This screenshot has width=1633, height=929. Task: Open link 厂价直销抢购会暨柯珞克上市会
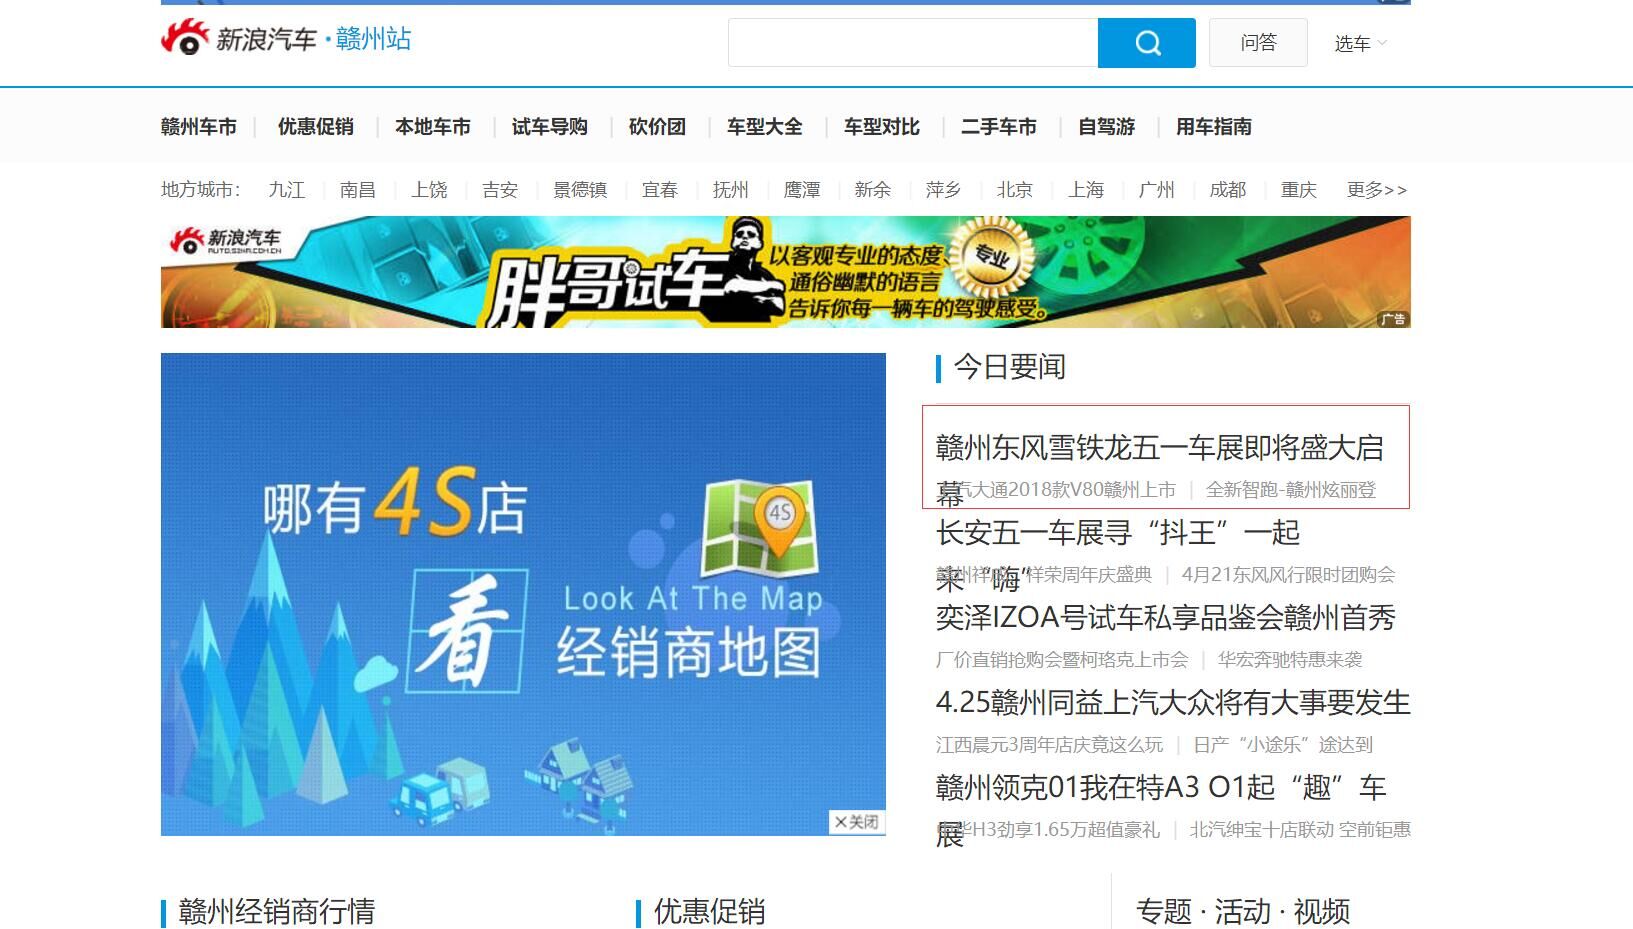pos(1062,660)
